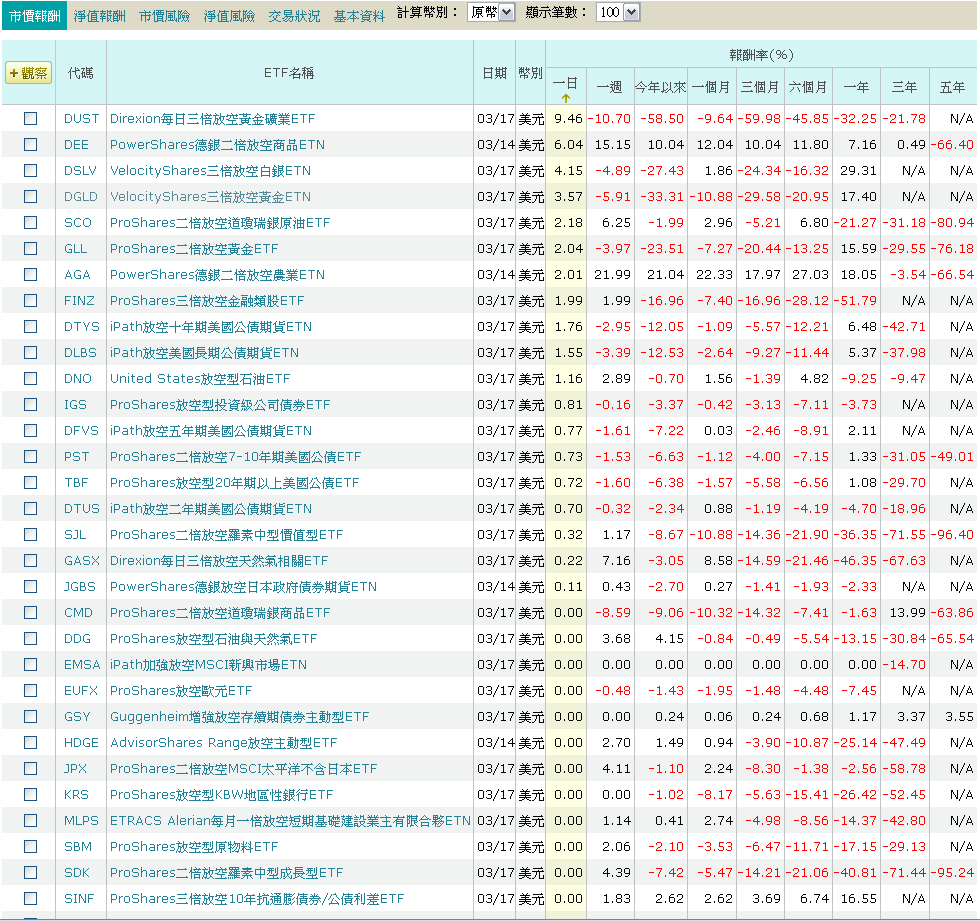The height and width of the screenshot is (921, 980).
Task: Click the SDK ticker code
Action: pos(77,873)
